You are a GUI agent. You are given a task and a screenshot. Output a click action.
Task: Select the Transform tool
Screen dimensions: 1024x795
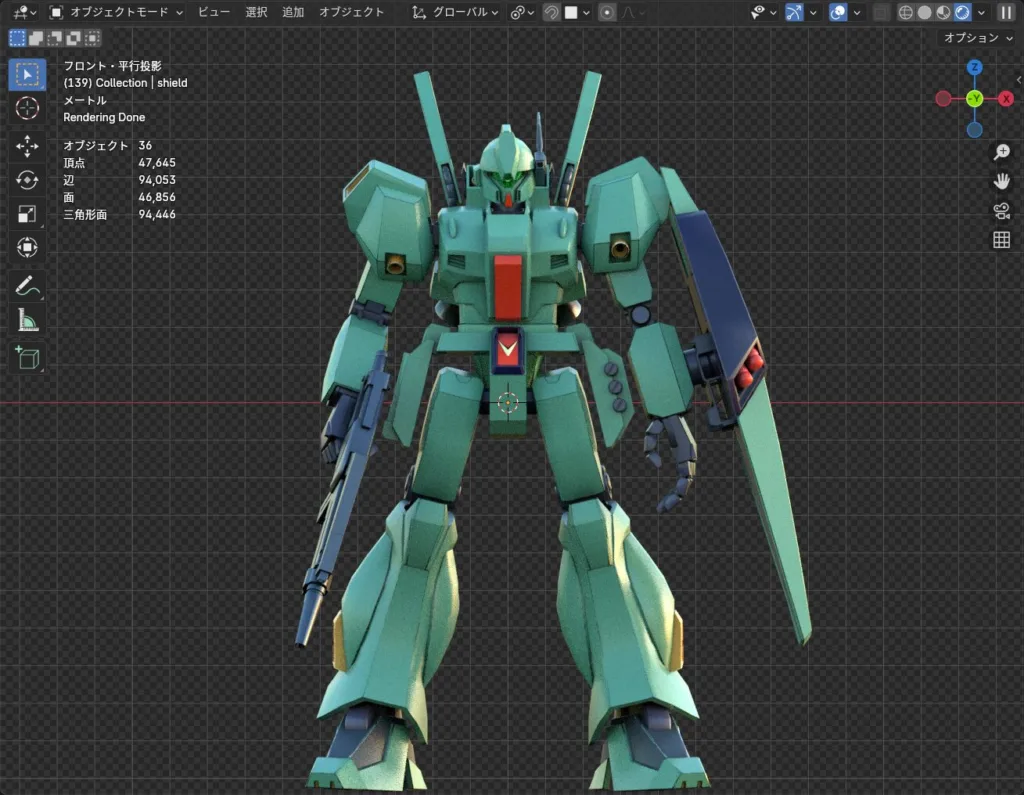pos(27,247)
